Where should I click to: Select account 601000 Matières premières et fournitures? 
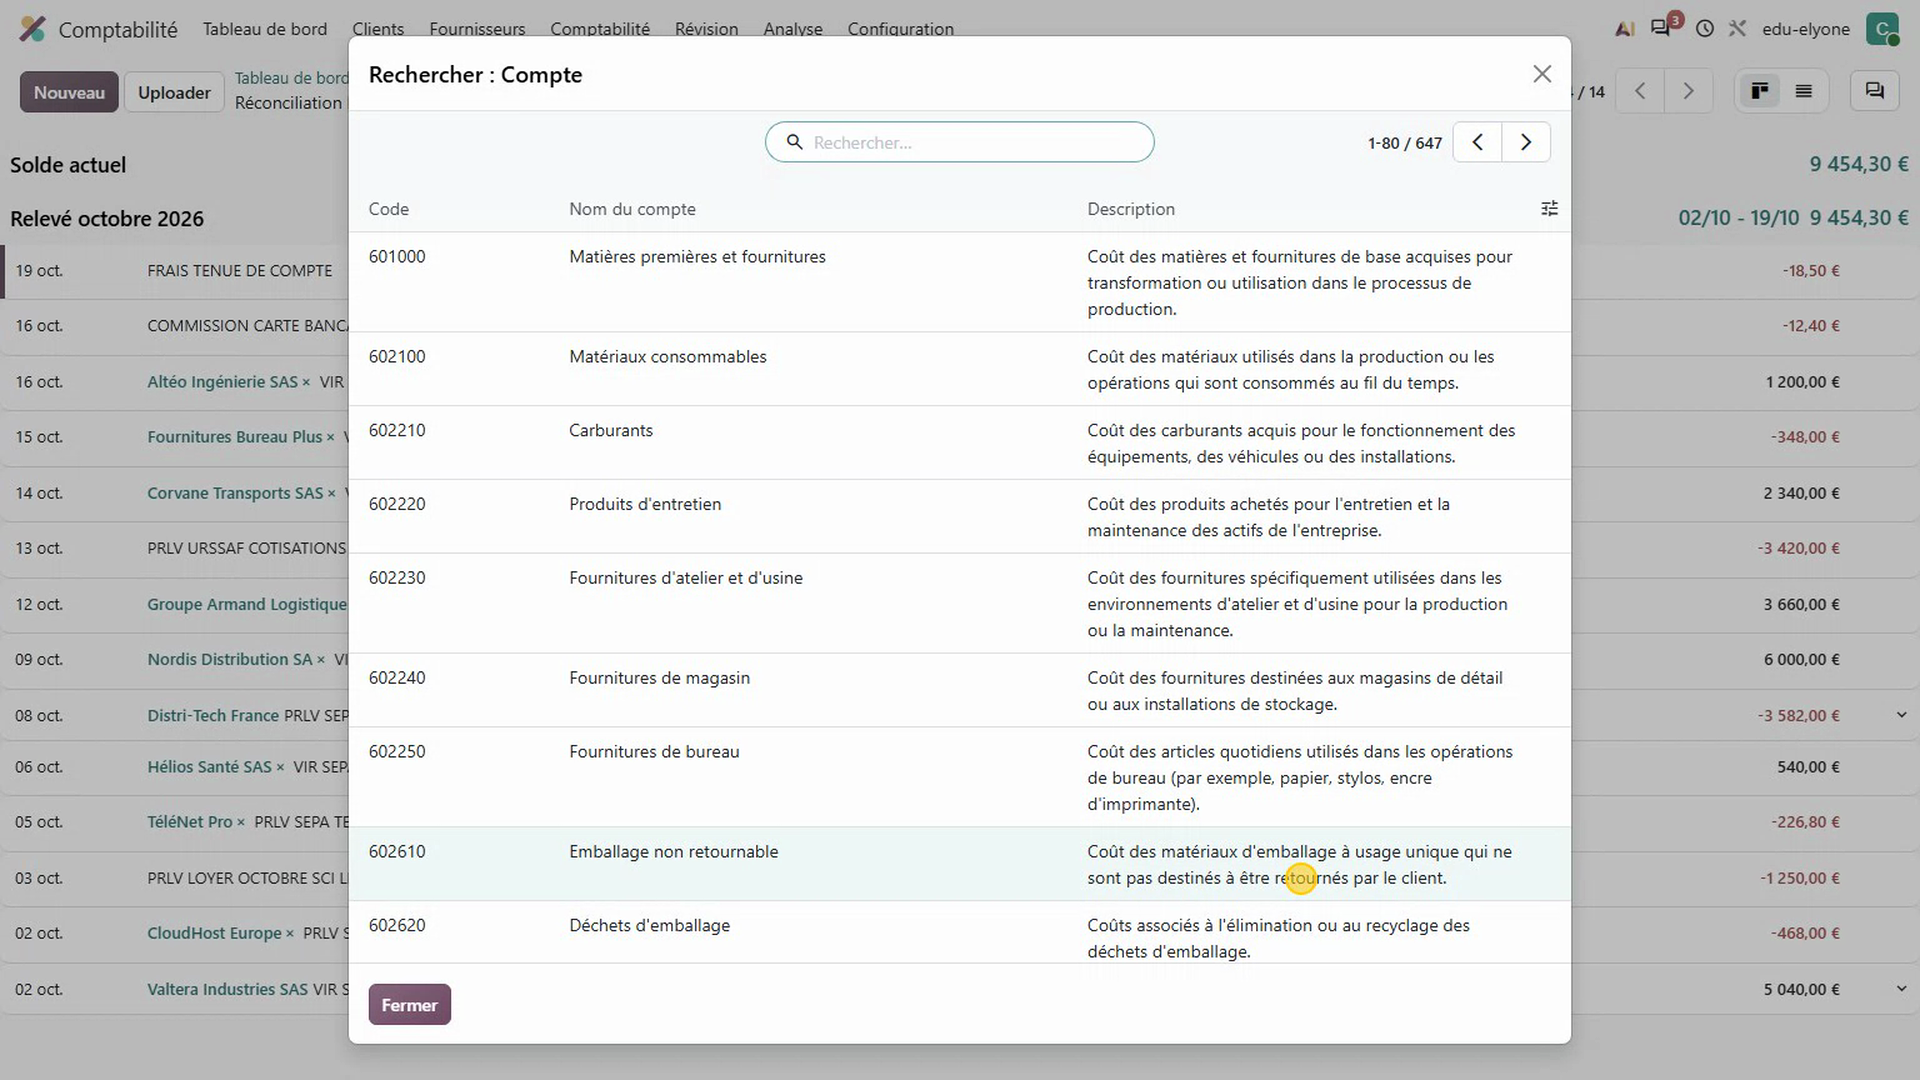click(x=960, y=282)
